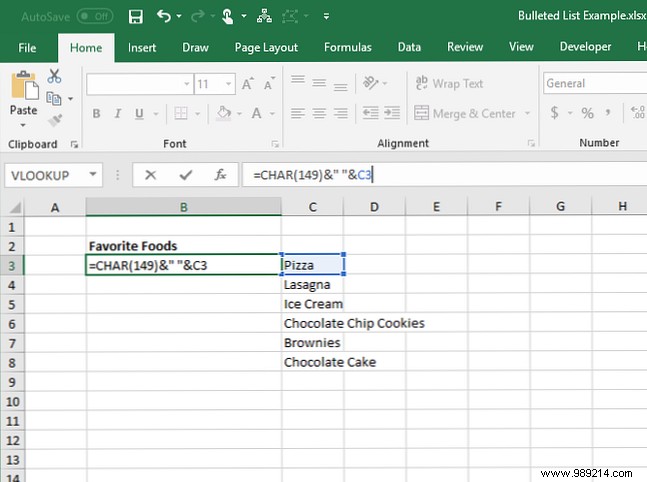Click the Borders icon
Image resolution: width=647 pixels, height=482 pixels.
(x=181, y=113)
